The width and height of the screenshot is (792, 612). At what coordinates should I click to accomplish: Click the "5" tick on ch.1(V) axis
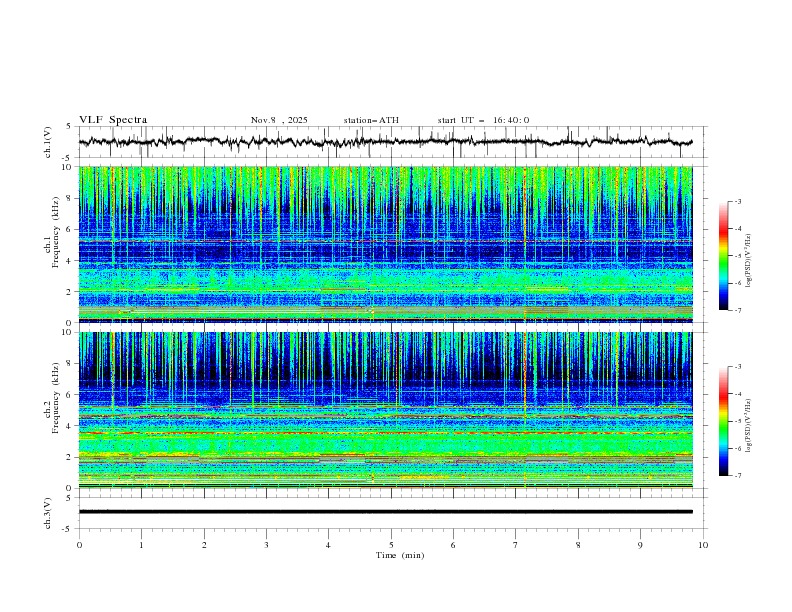click(x=69, y=127)
